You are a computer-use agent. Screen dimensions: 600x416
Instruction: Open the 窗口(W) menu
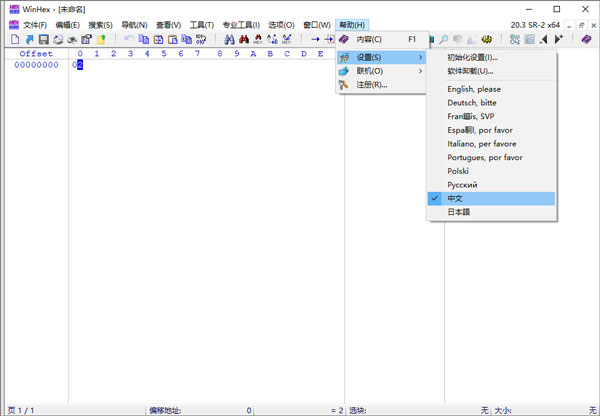click(x=317, y=25)
